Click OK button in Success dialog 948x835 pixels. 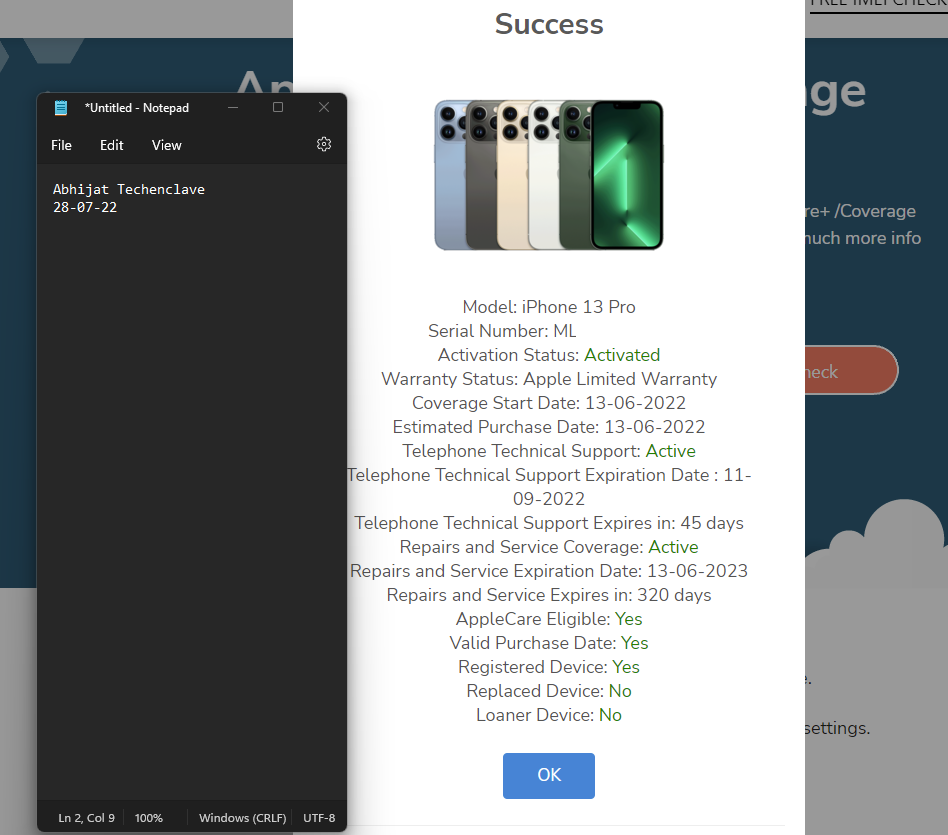[549, 775]
